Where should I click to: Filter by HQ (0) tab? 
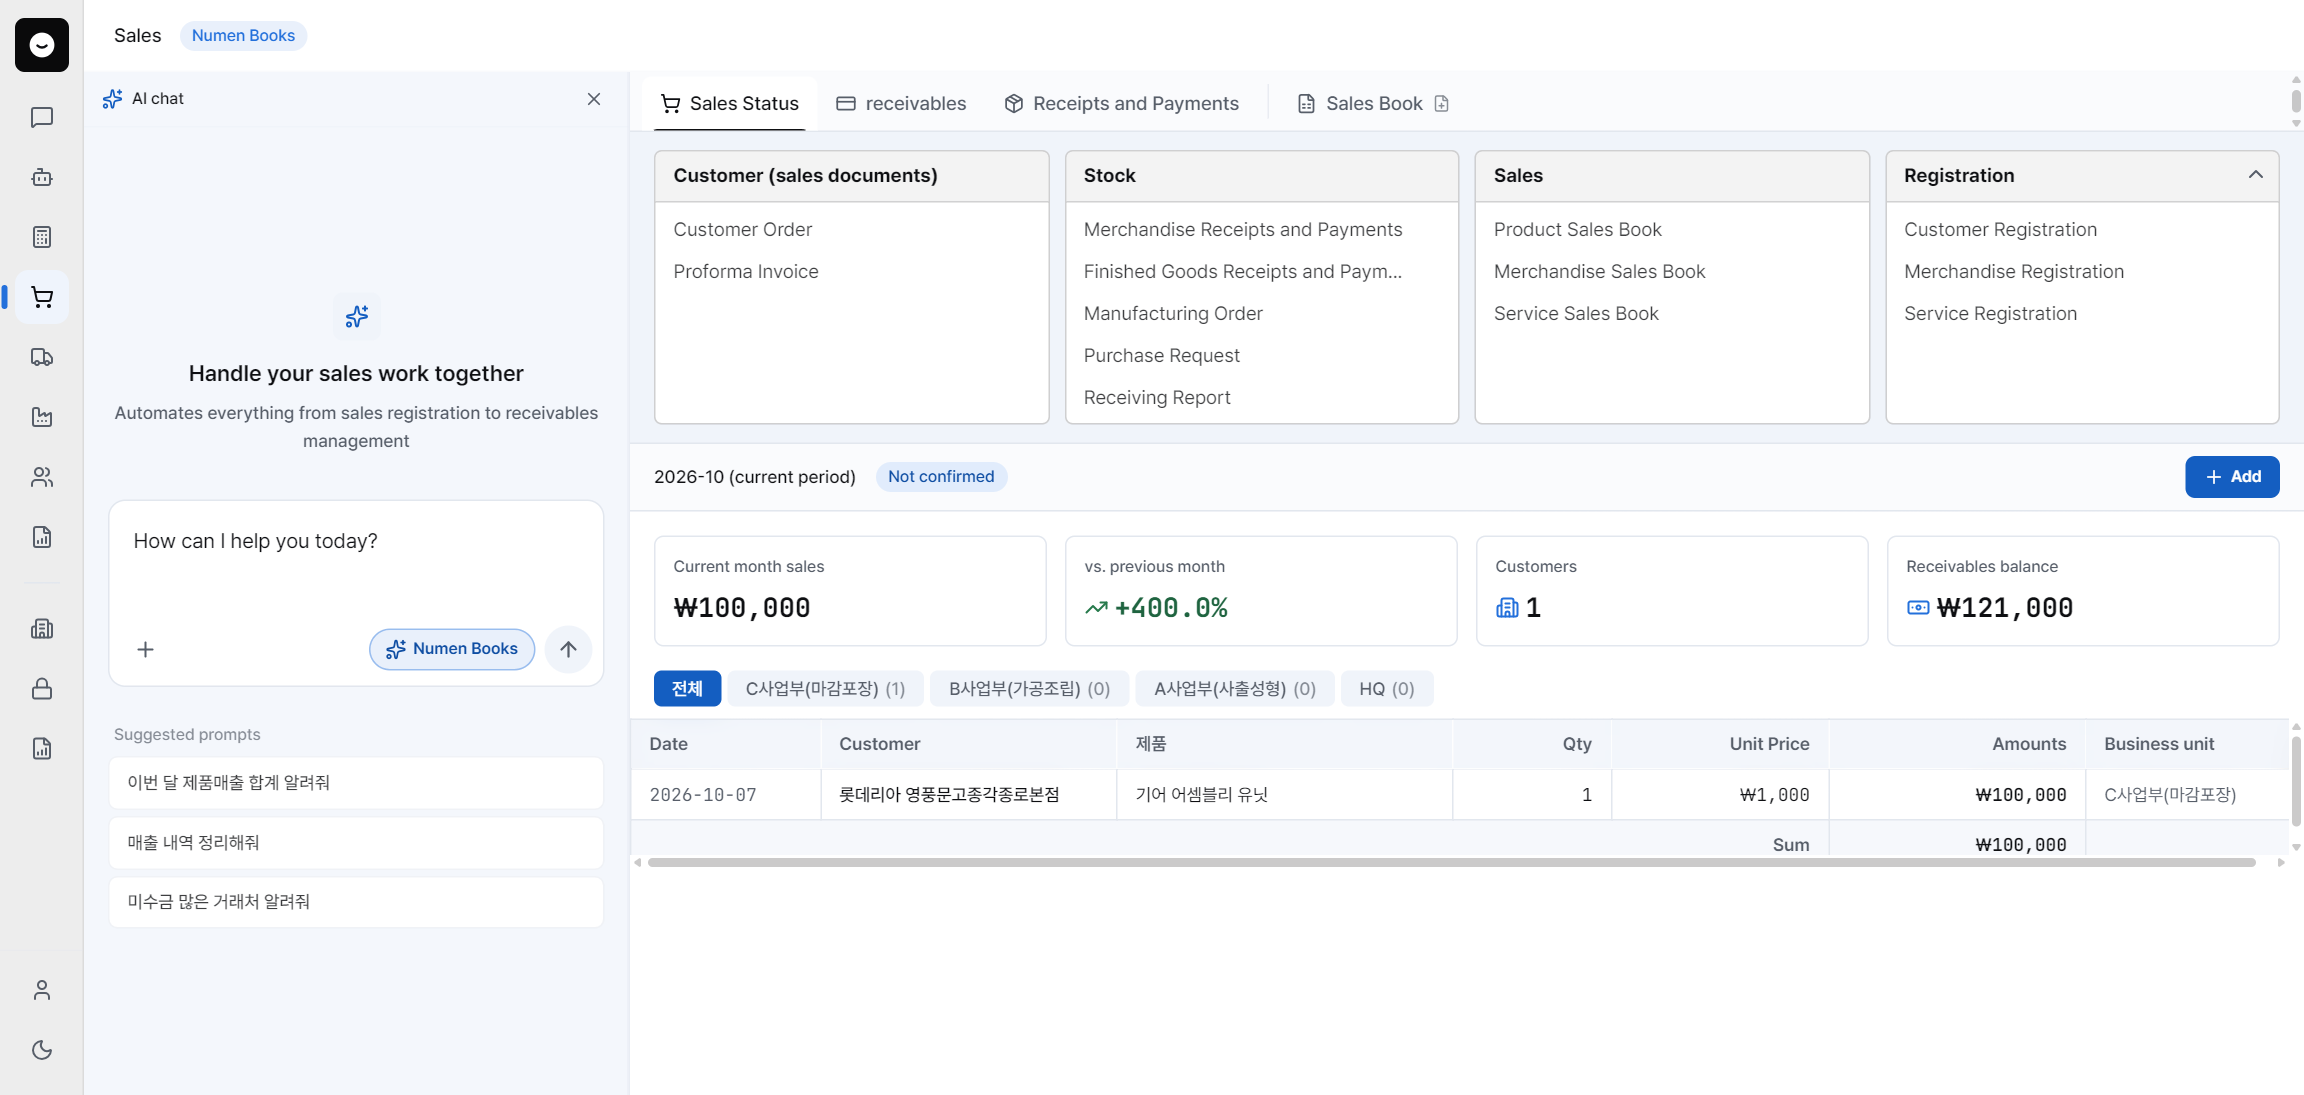pyautogui.click(x=1386, y=689)
